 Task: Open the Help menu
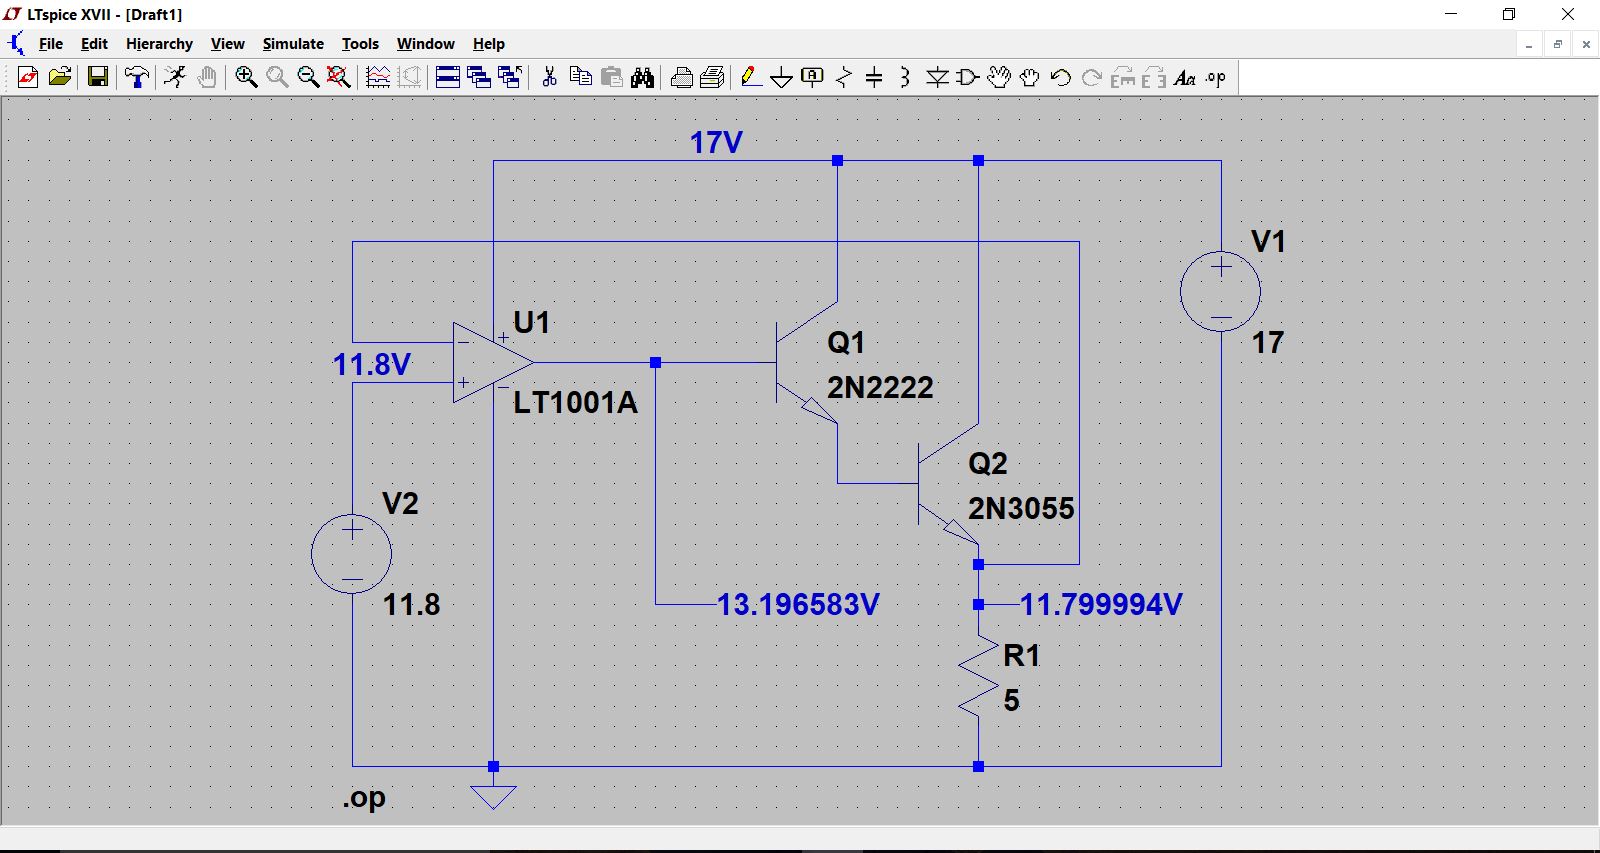point(488,44)
